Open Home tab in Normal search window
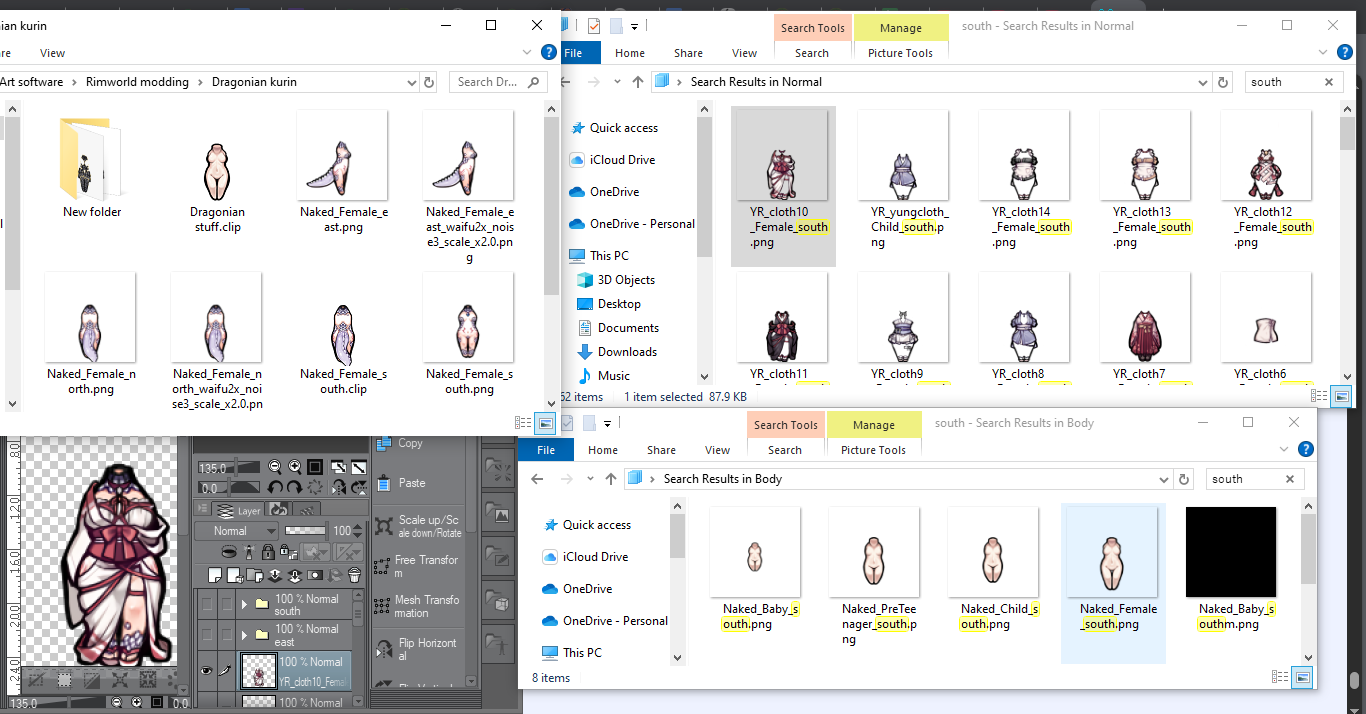Screen dimensions: 1366x714 coord(630,53)
